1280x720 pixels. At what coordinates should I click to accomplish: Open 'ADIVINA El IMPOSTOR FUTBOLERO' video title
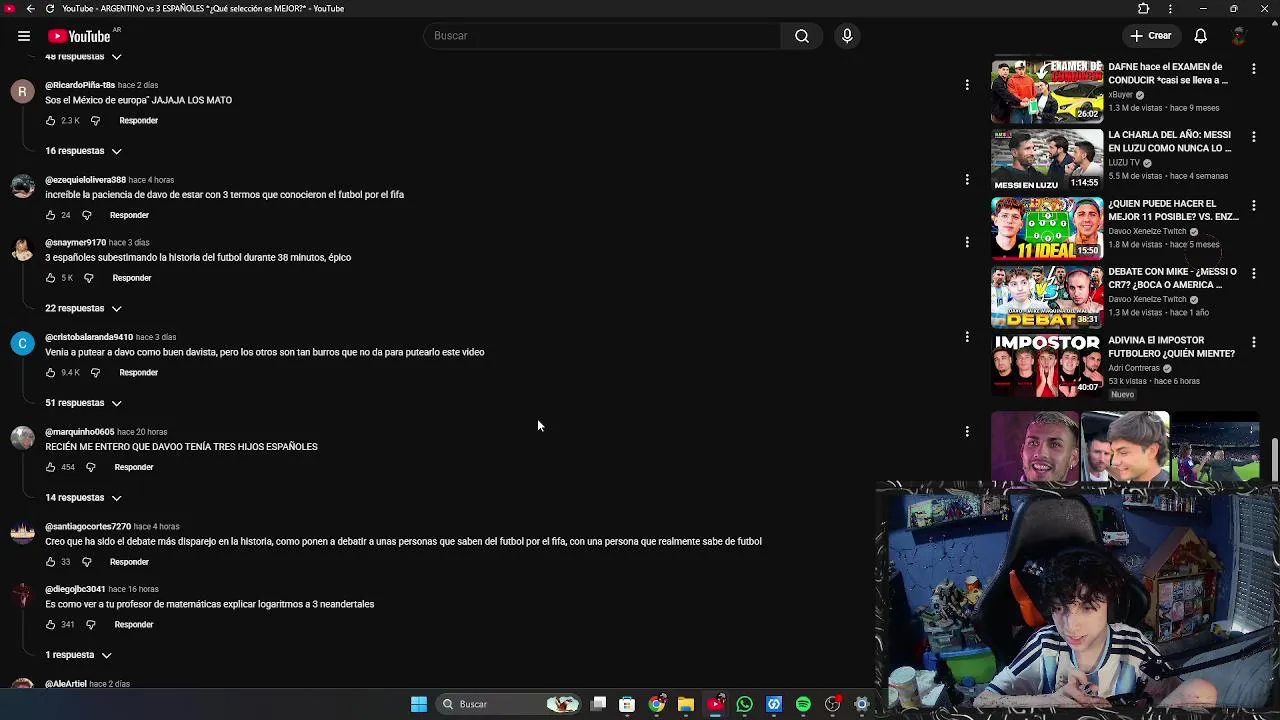[x=1172, y=347]
